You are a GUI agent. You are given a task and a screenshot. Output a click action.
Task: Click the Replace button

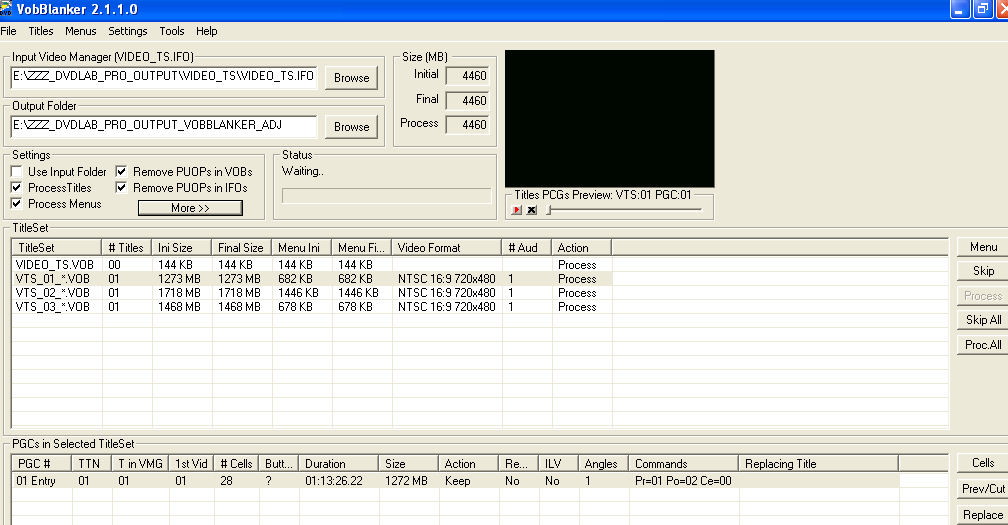click(983, 515)
